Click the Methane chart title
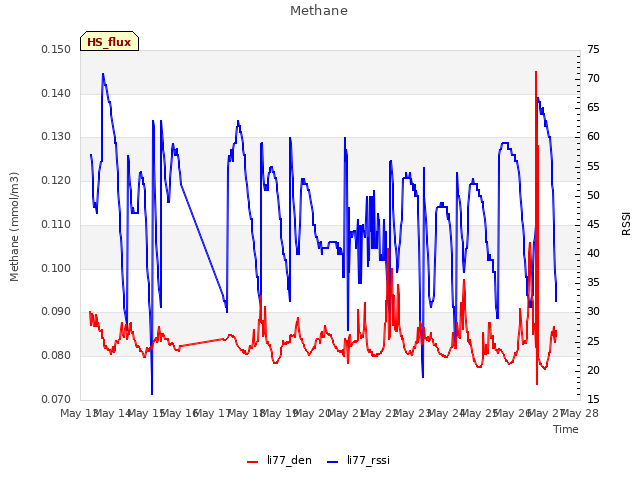This screenshot has width=640, height=480. (x=319, y=11)
